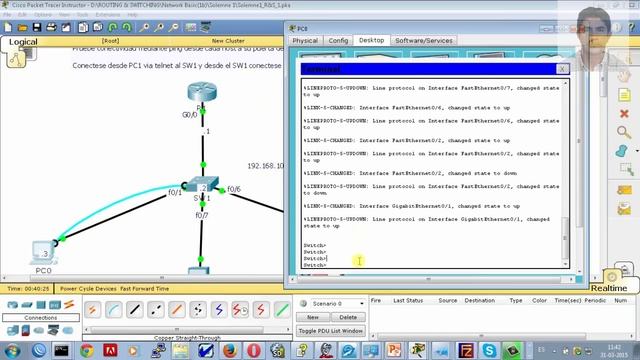Screen dimensions: 640x360
Task: Switch to the Software/Services tab
Action: 424,40
